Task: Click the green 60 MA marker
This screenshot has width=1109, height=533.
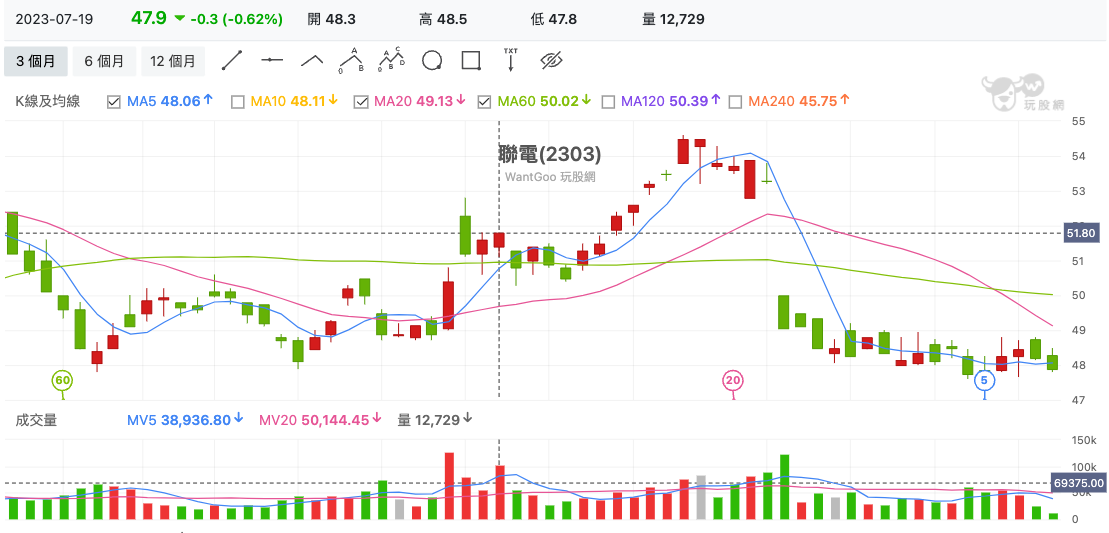Action: tap(62, 381)
